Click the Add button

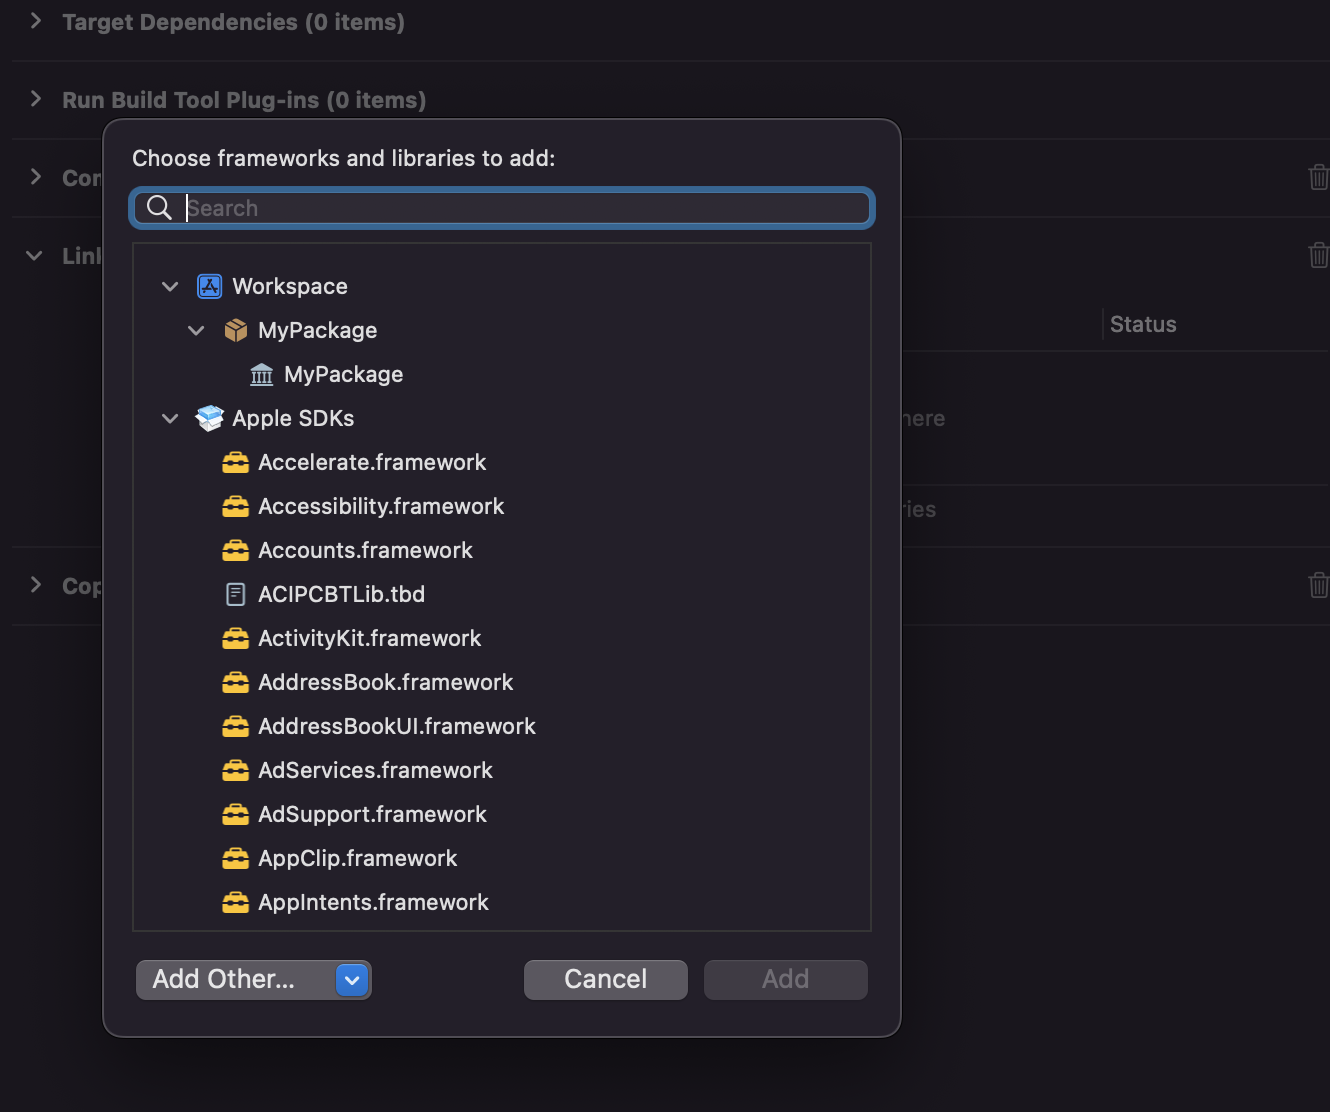coord(786,980)
